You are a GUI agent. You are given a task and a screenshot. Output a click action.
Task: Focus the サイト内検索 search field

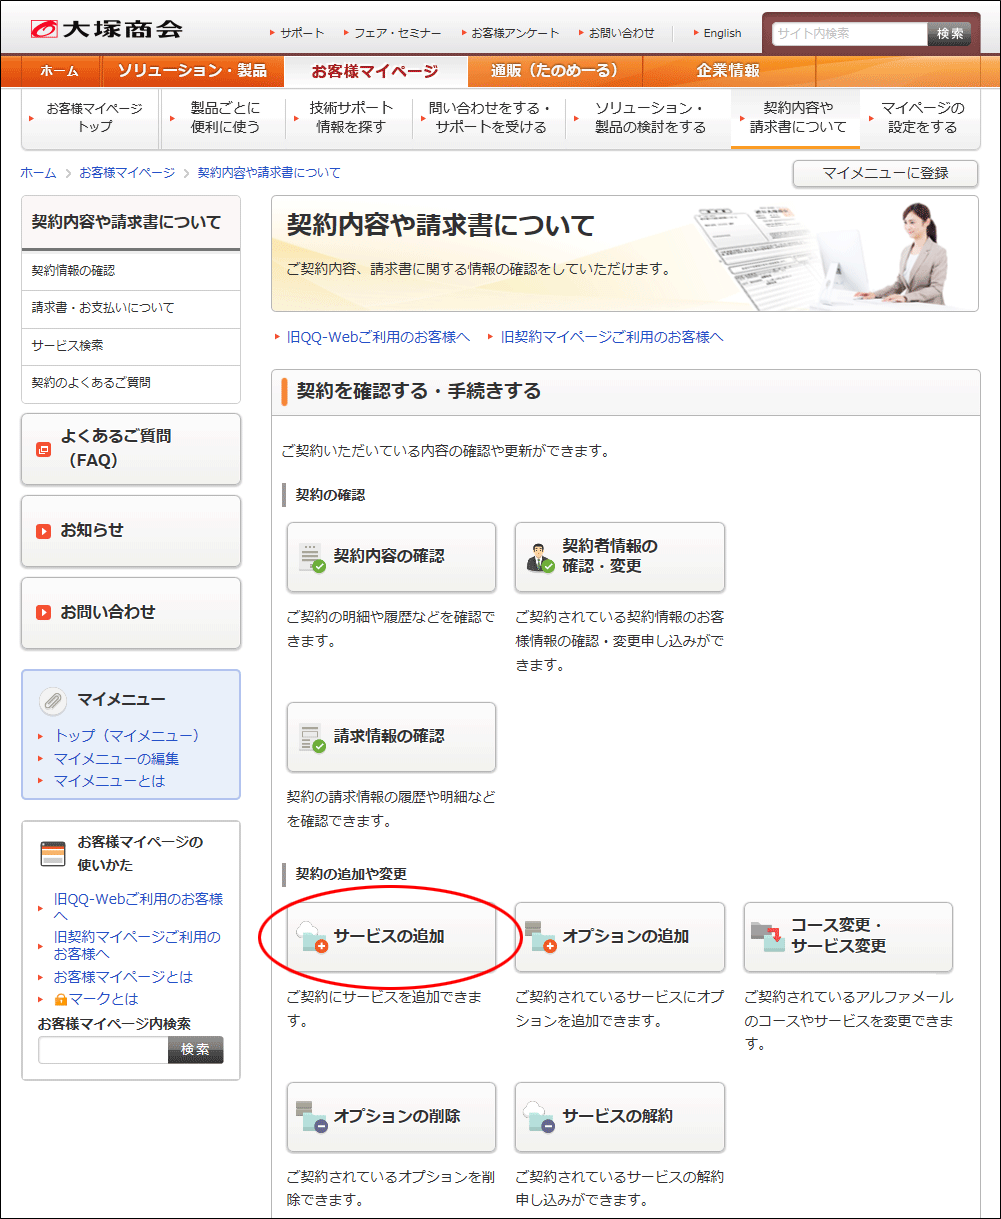849,33
